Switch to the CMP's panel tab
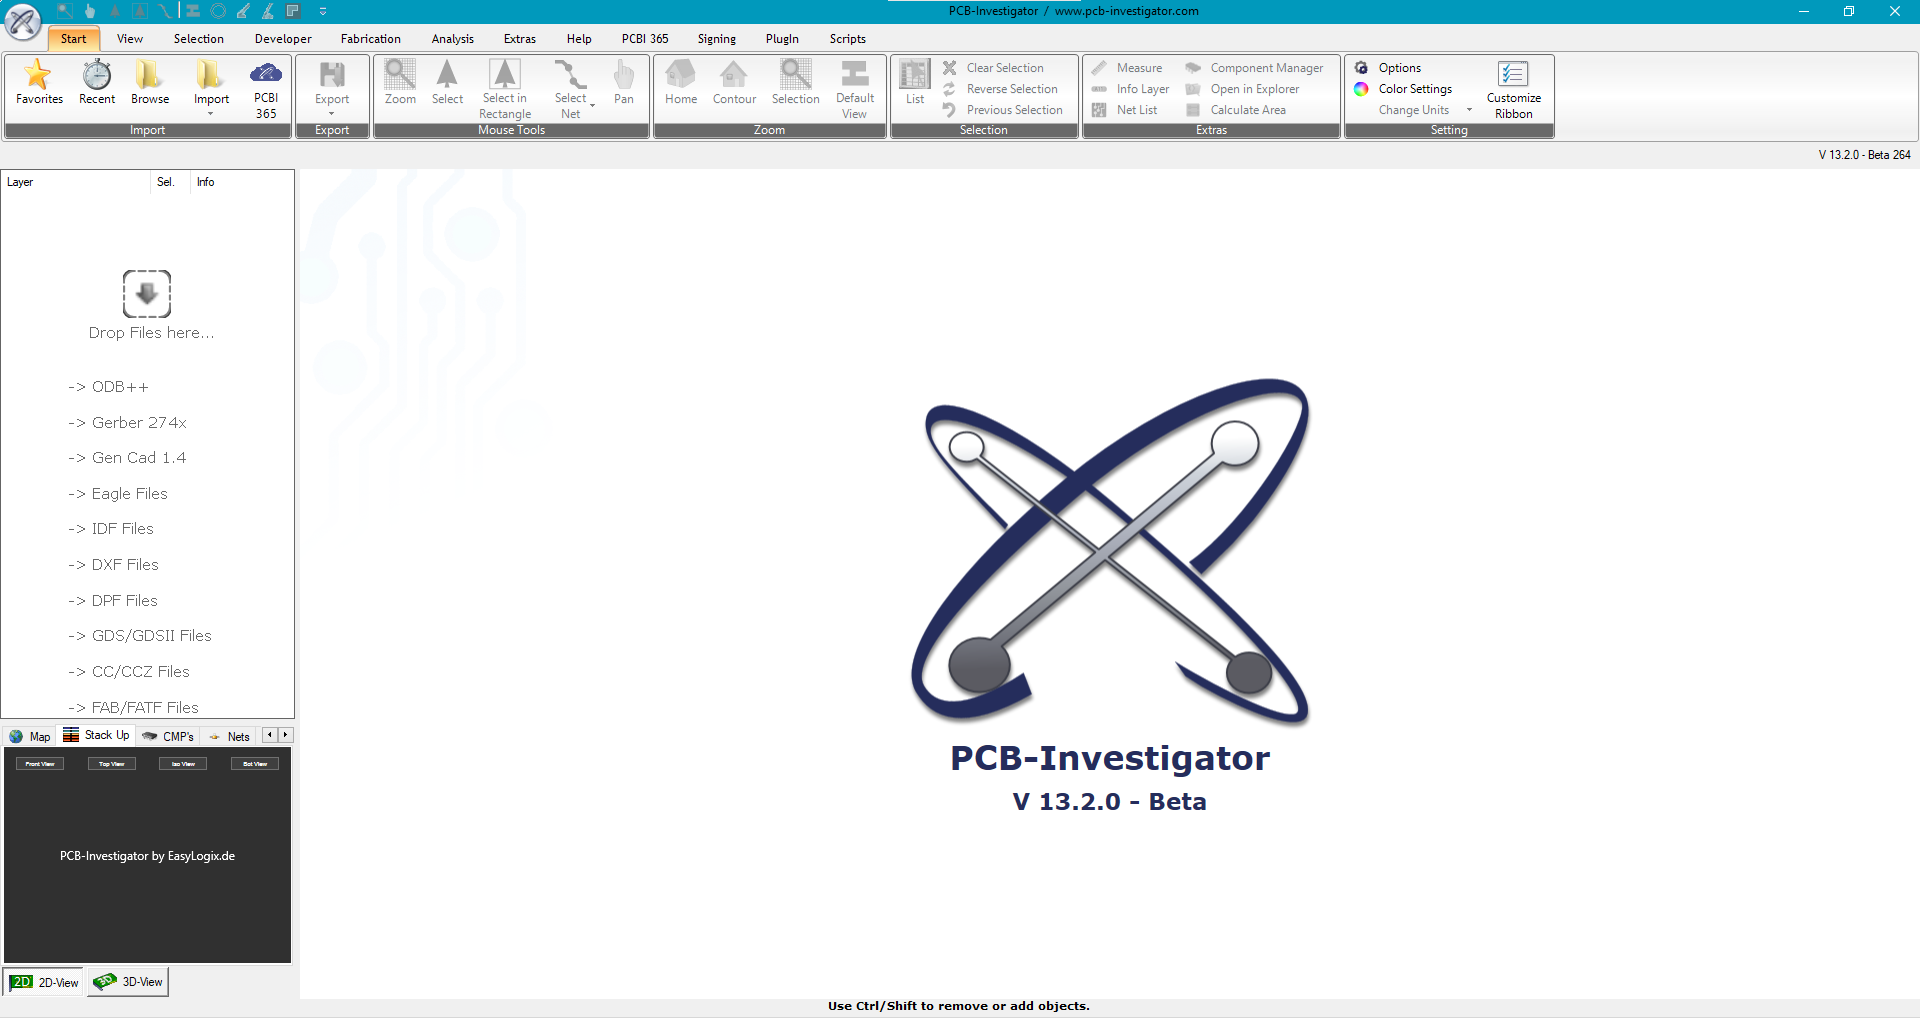Screen dimensions: 1920x1018 click(168, 736)
